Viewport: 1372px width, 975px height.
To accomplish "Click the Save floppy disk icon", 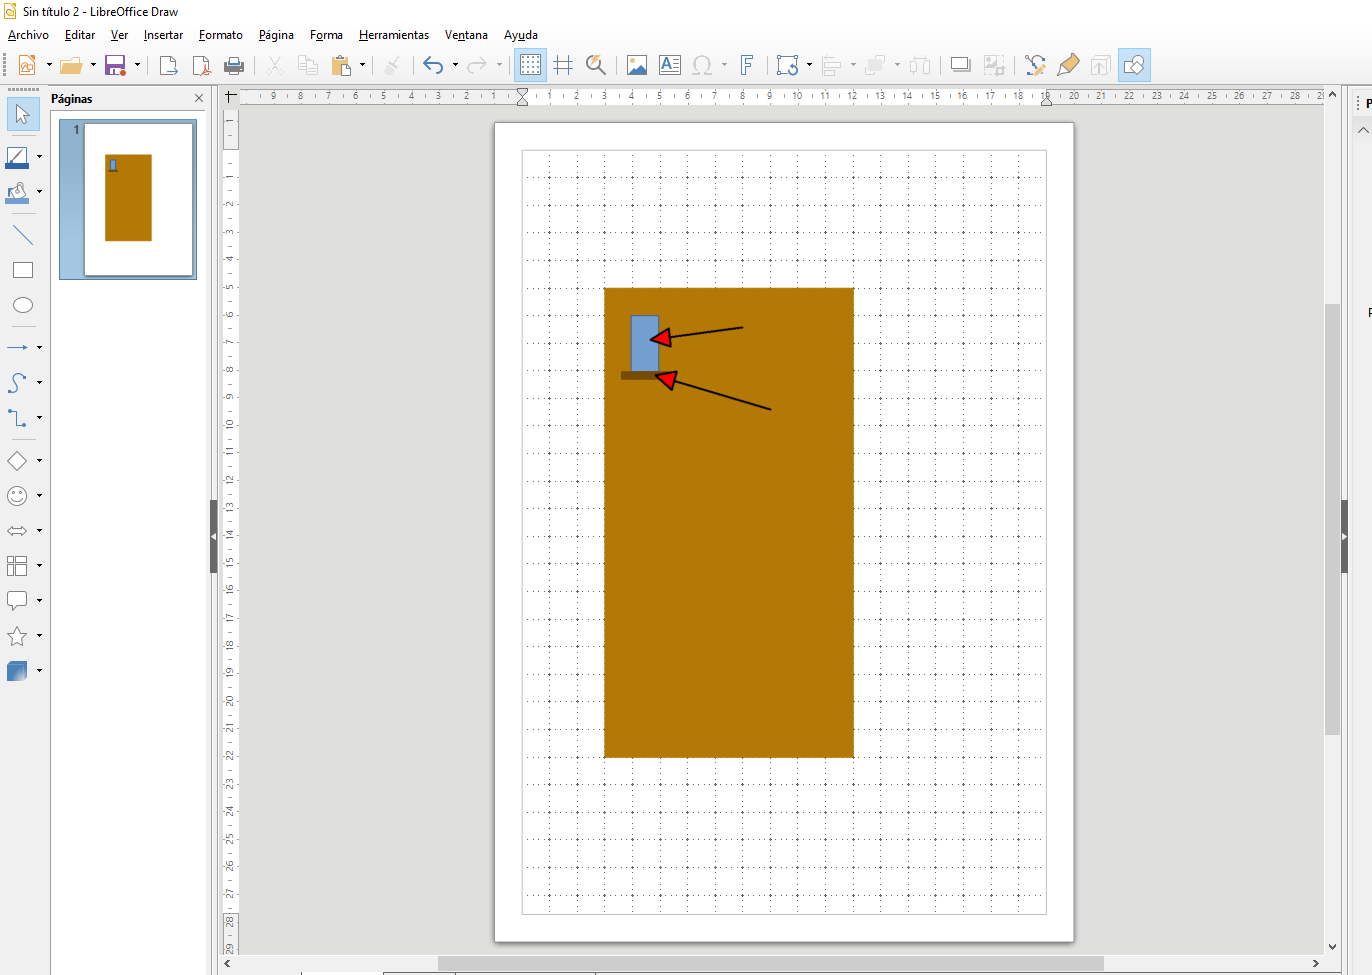I will [115, 65].
